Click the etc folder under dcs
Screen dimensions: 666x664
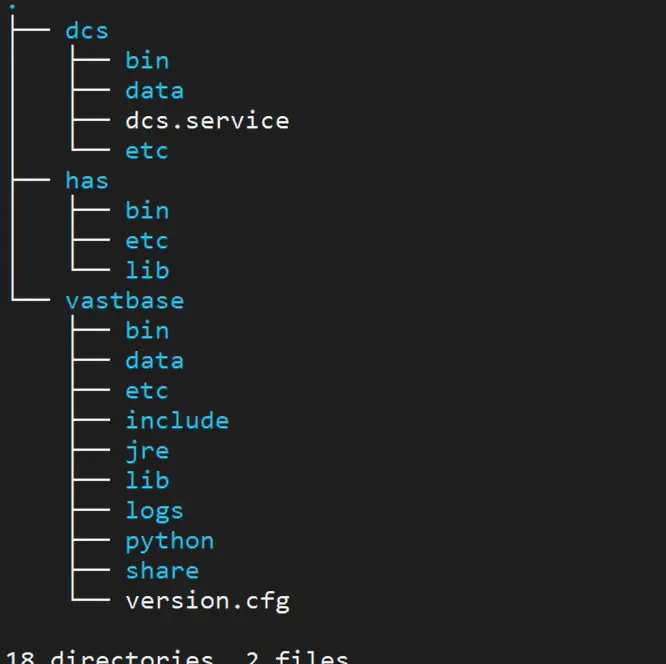tap(147, 150)
